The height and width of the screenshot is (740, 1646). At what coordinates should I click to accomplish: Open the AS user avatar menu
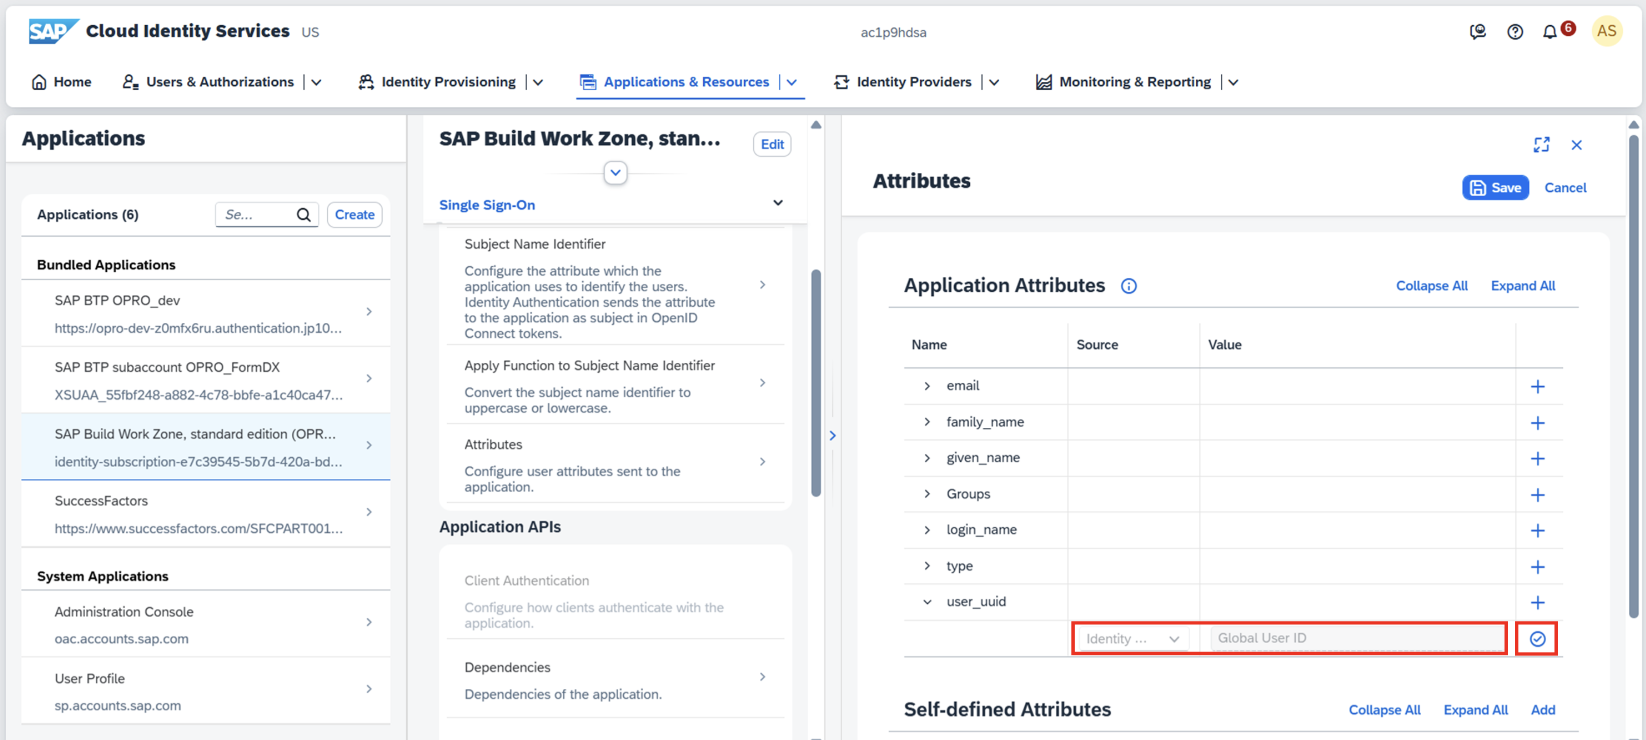pyautogui.click(x=1606, y=32)
